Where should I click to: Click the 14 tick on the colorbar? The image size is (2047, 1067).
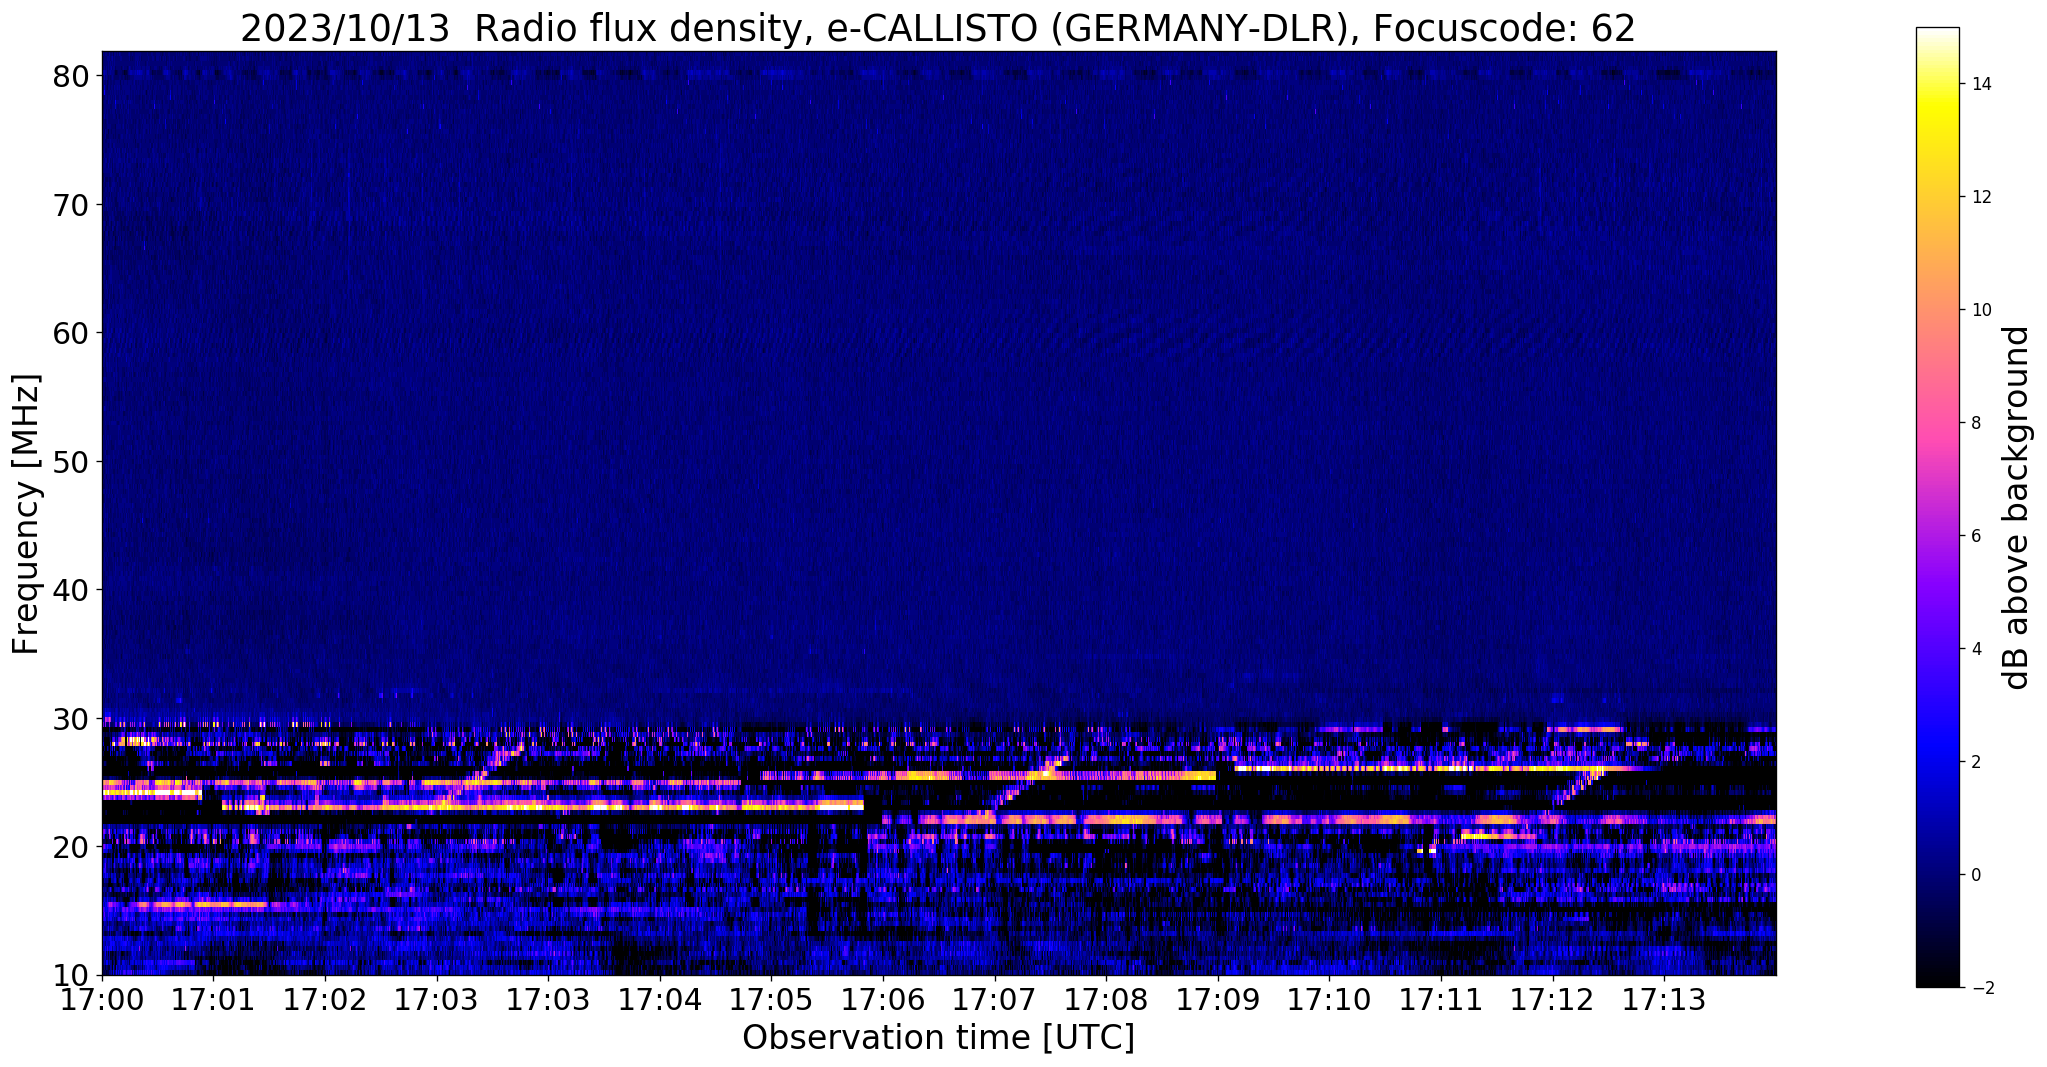click(x=1980, y=84)
